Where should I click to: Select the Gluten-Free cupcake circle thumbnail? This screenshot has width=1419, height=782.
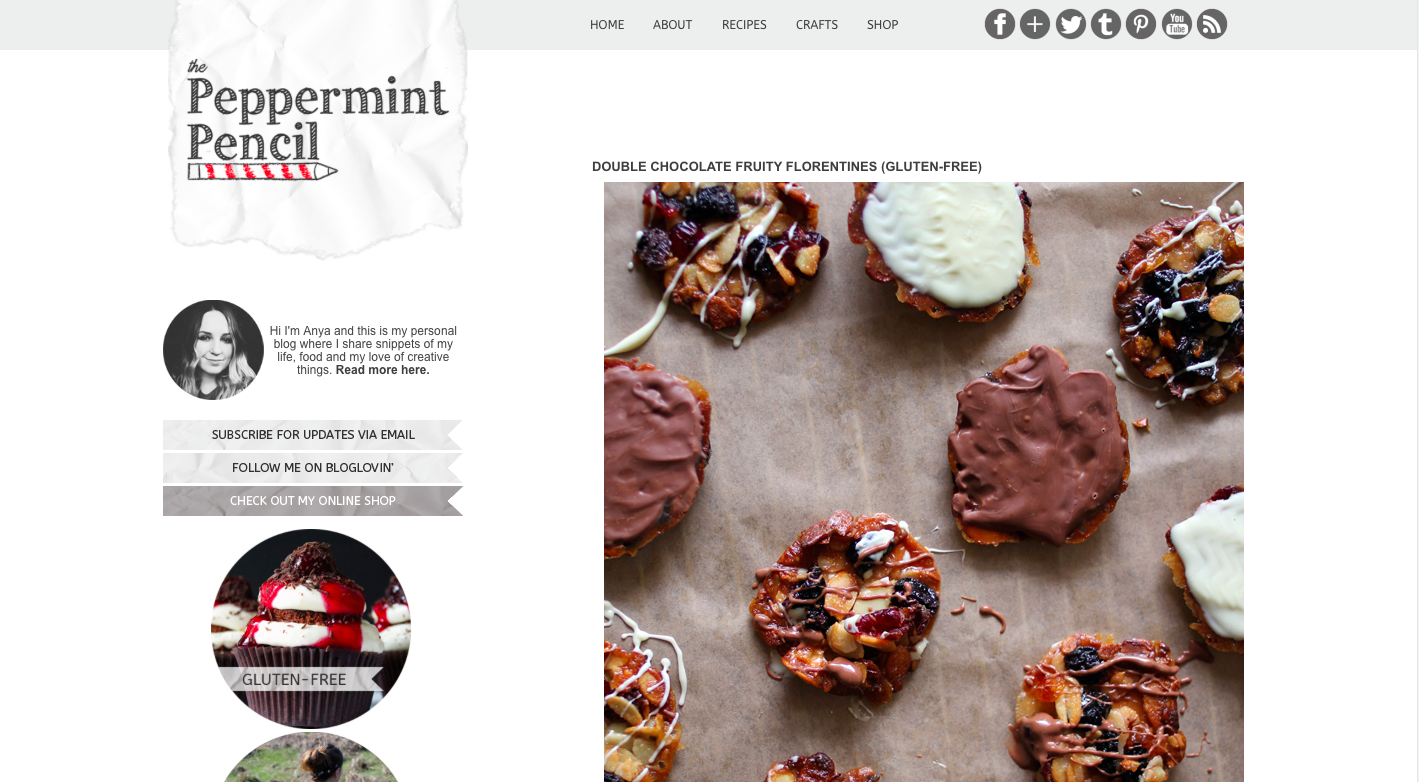[311, 629]
